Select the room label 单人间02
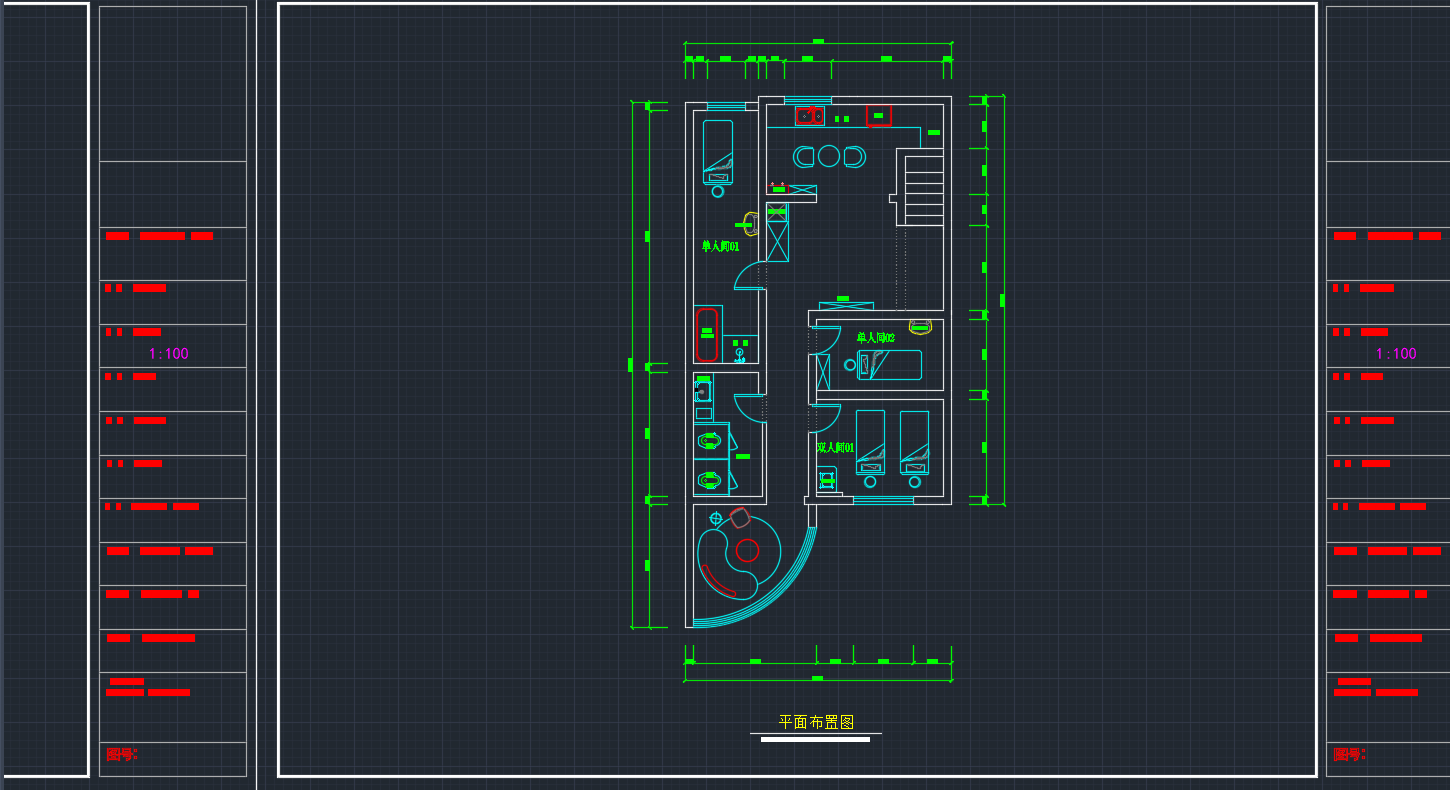Viewport: 1450px width, 790px height. [x=875, y=338]
